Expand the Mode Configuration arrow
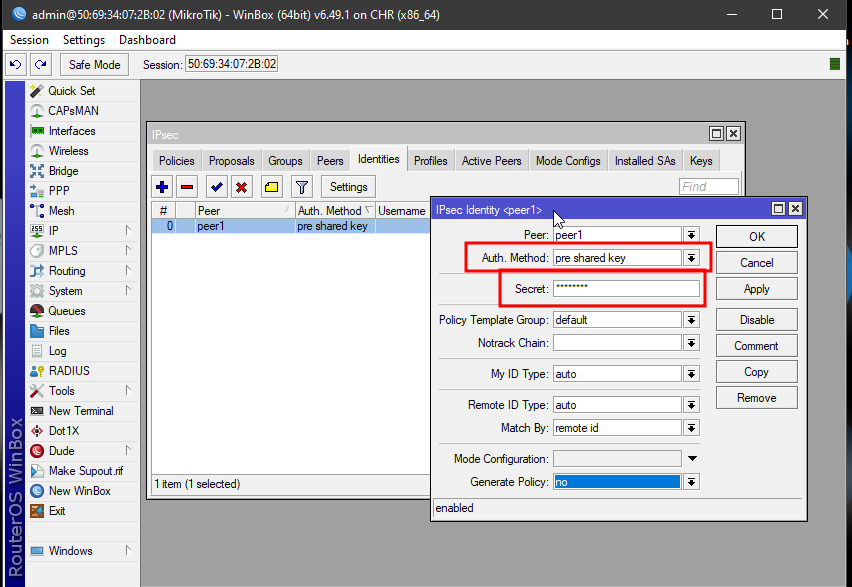Screen dimensions: 852x587 (x=691, y=459)
